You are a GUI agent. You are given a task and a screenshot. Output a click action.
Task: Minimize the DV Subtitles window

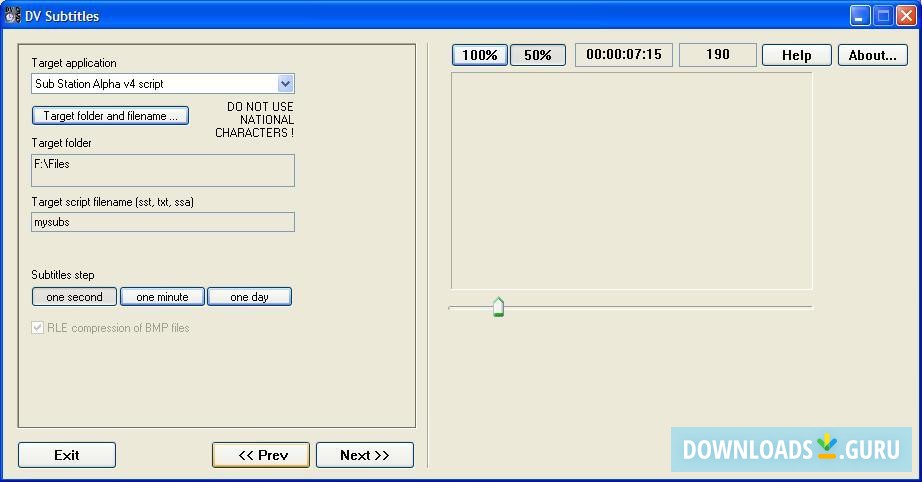pyautogui.click(x=860, y=16)
